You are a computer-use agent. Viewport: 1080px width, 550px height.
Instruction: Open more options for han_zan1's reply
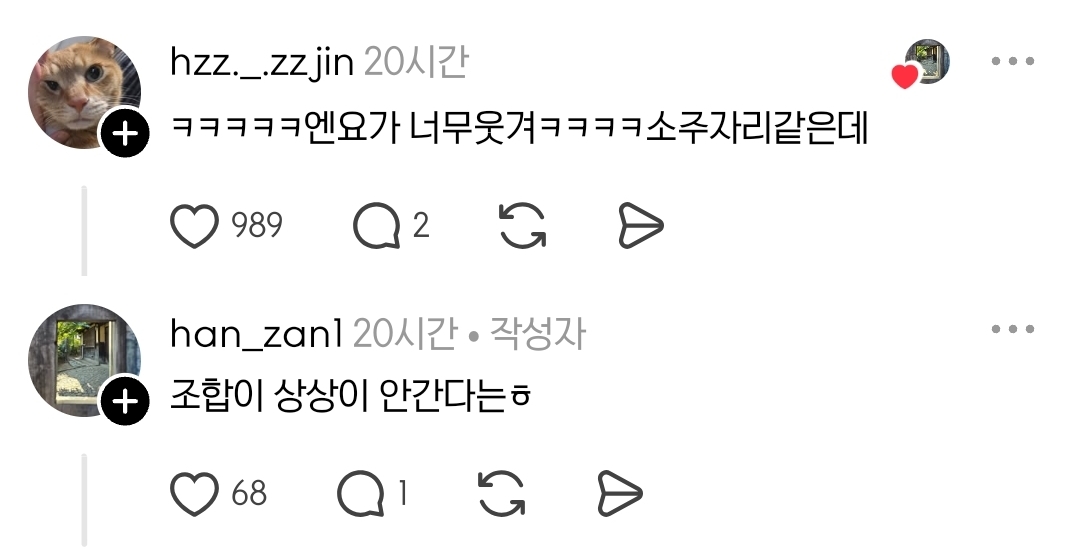pyautogui.click(x=1013, y=329)
